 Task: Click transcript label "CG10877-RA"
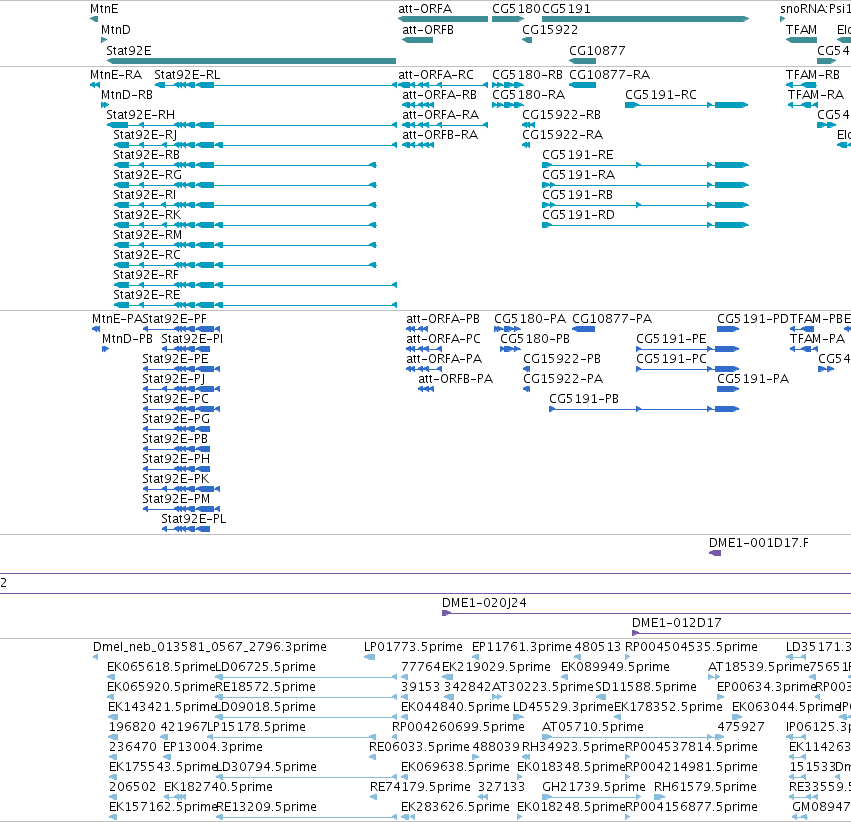pos(609,75)
